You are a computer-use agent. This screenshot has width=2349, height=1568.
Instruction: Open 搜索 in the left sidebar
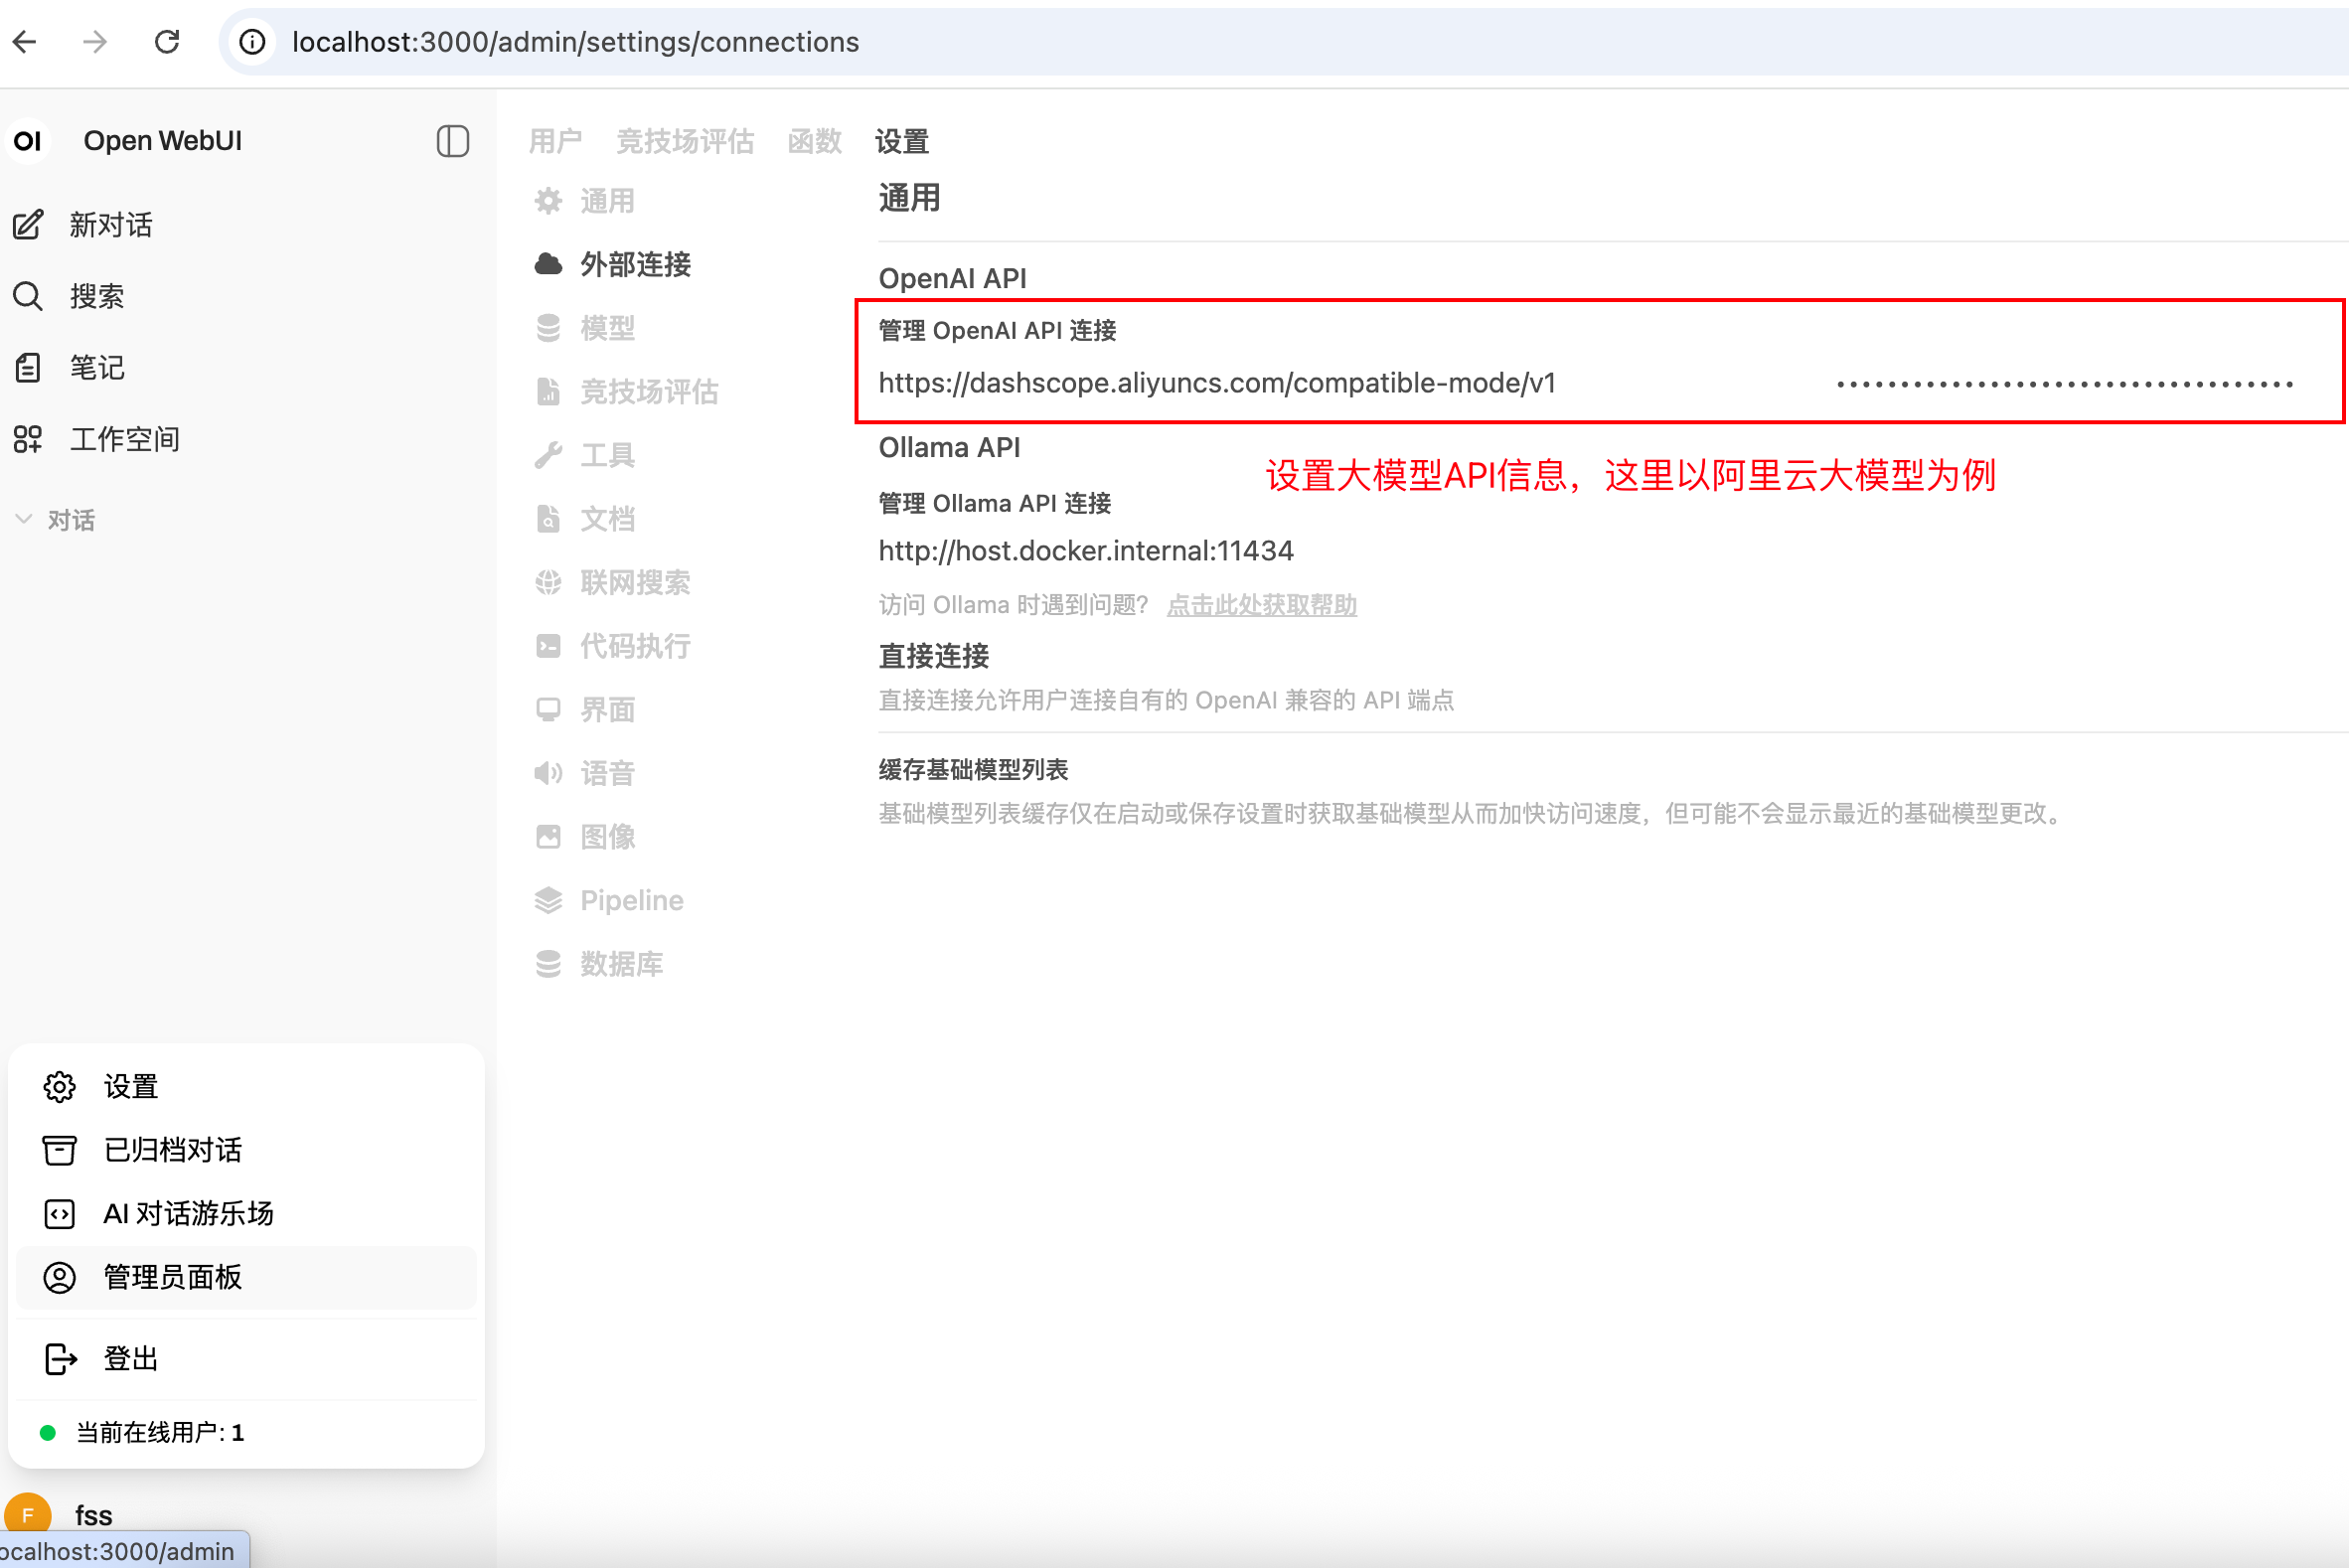[97, 296]
